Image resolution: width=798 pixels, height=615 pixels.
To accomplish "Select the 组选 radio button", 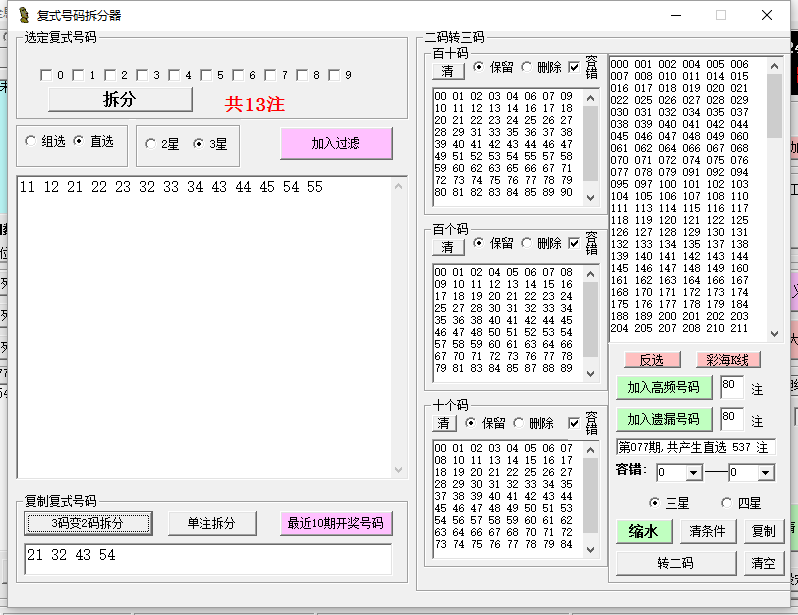I will coord(30,142).
